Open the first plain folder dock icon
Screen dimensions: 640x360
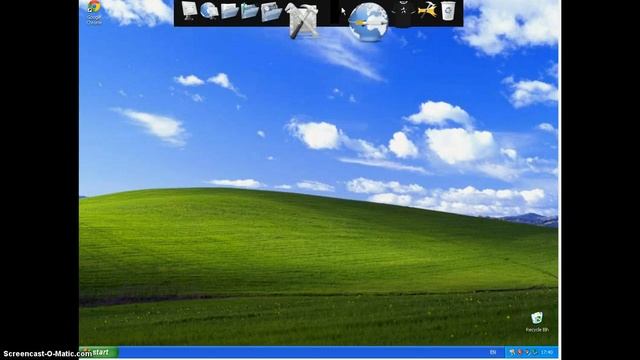pyautogui.click(x=229, y=11)
